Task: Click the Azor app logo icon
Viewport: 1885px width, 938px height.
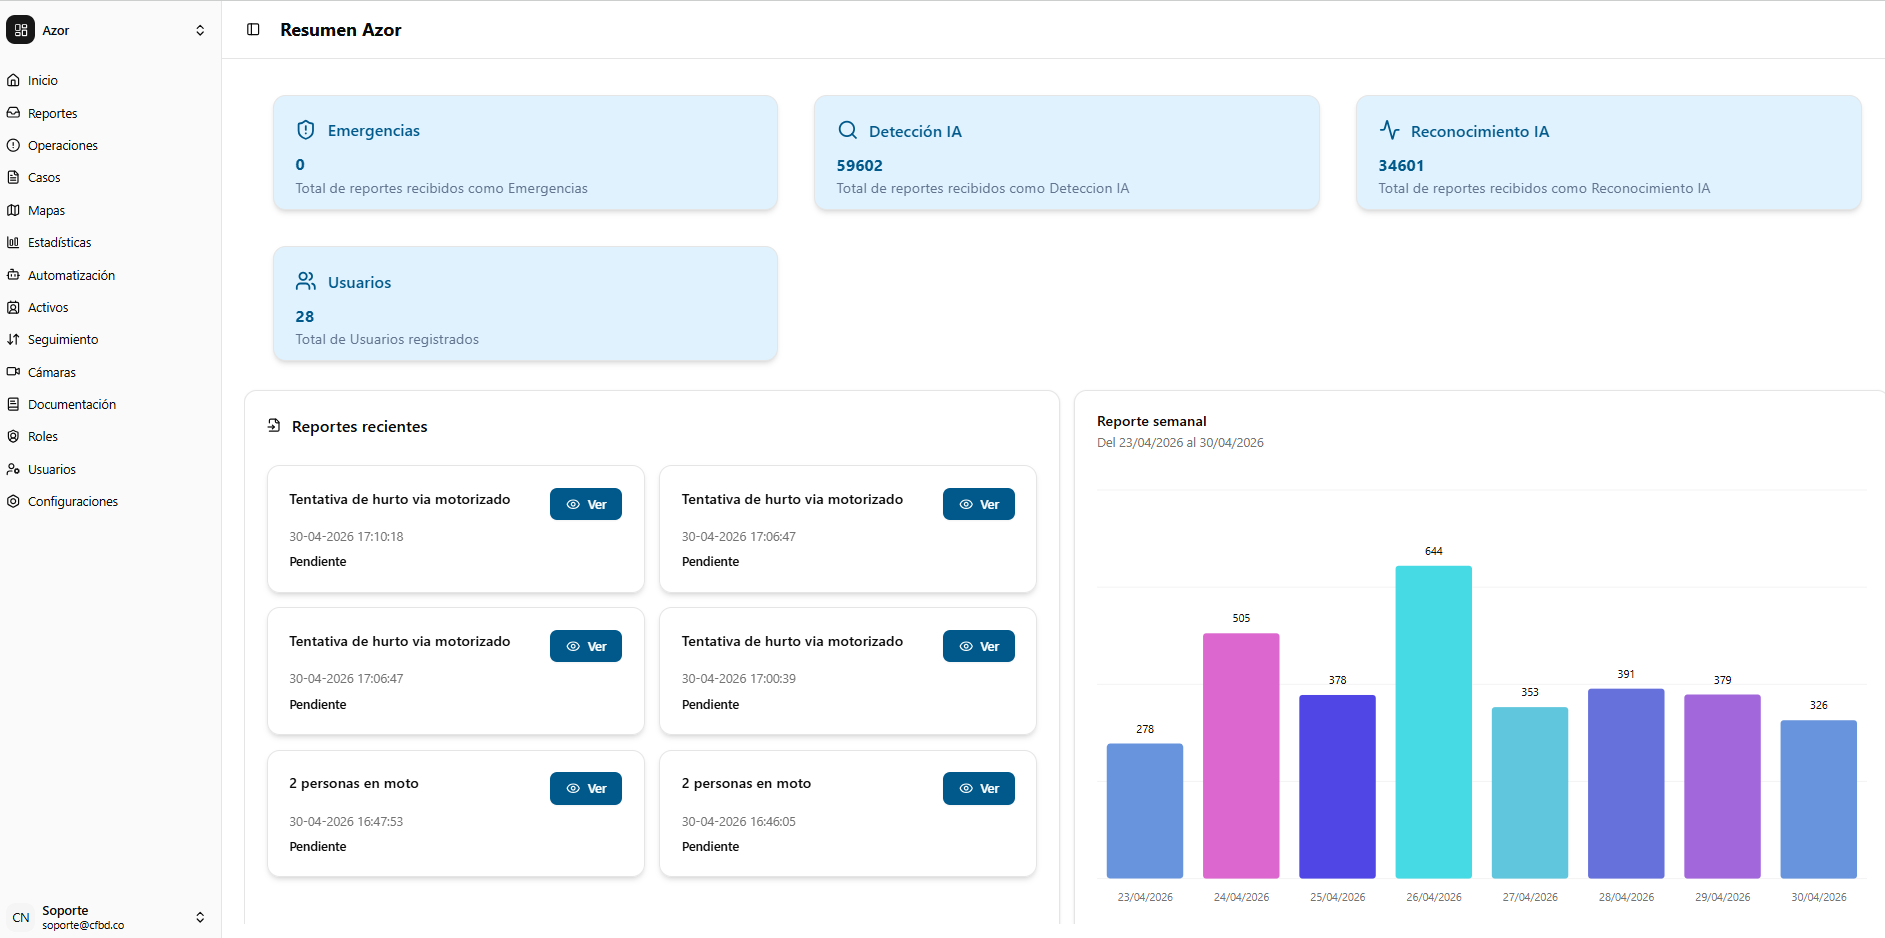Action: tap(20, 30)
